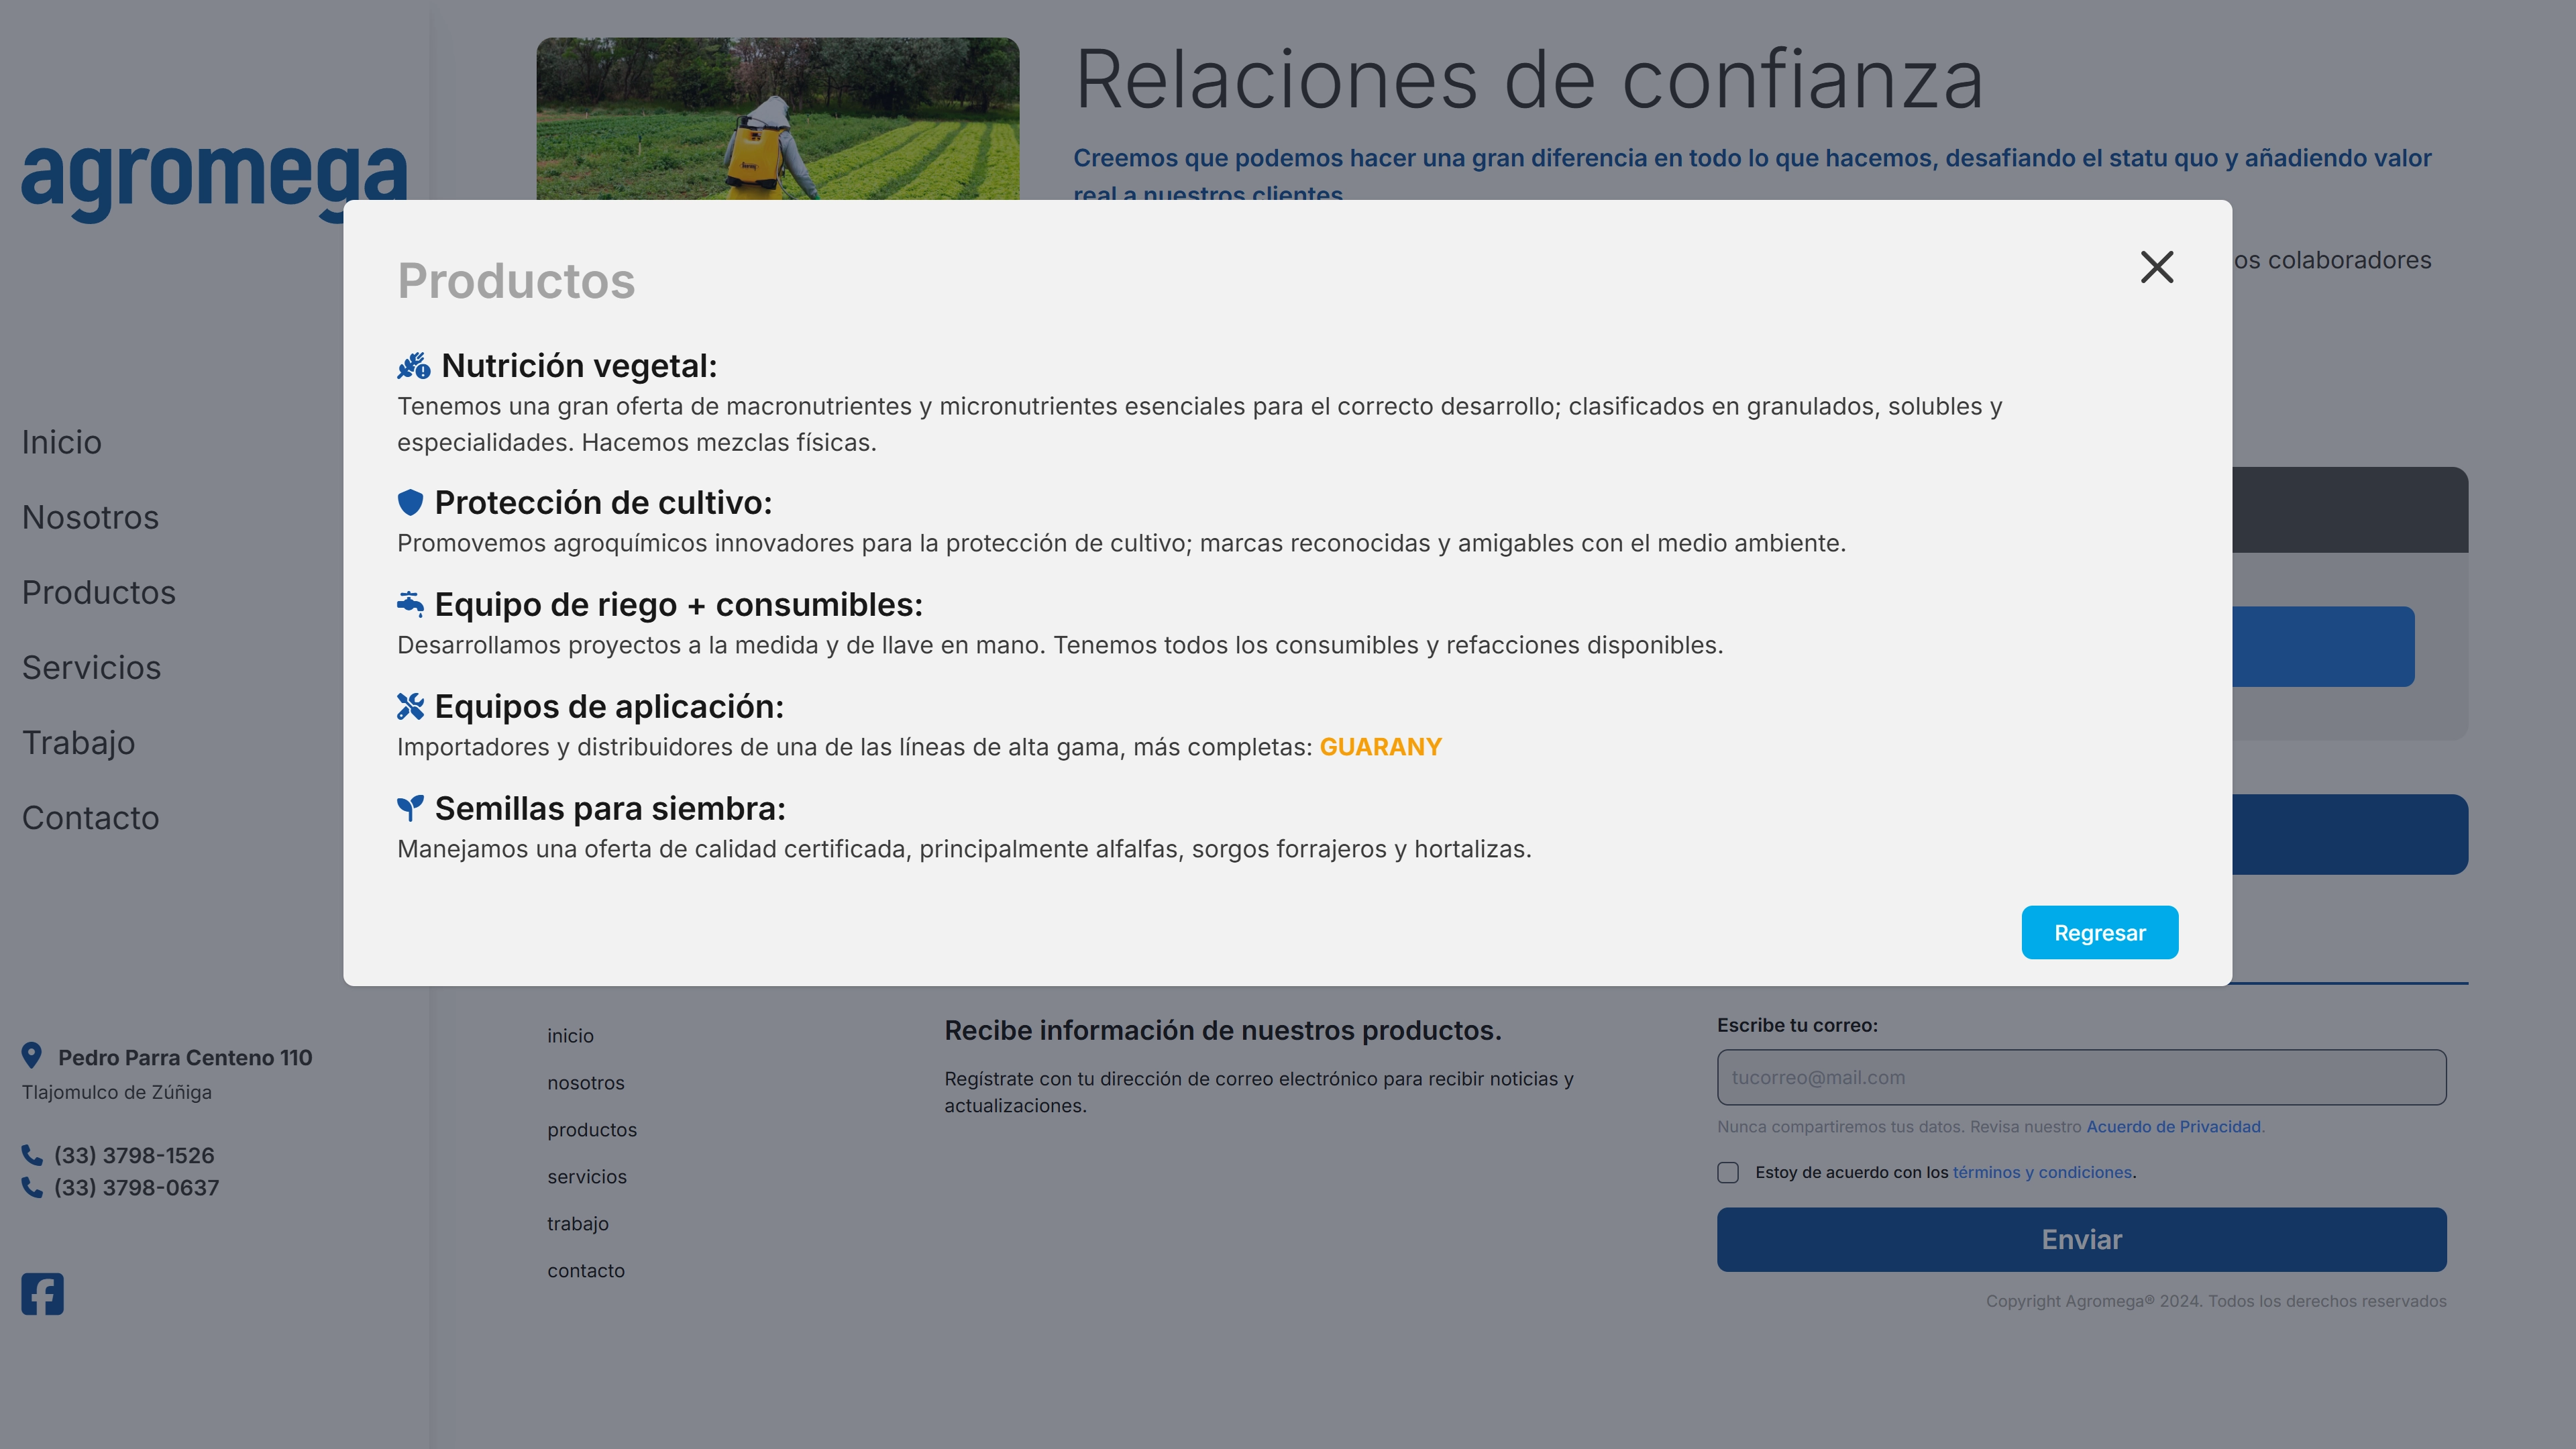Viewport: 2576px width, 1449px height.
Task: Click the shield icon for Protección de cultivo
Action: point(412,503)
